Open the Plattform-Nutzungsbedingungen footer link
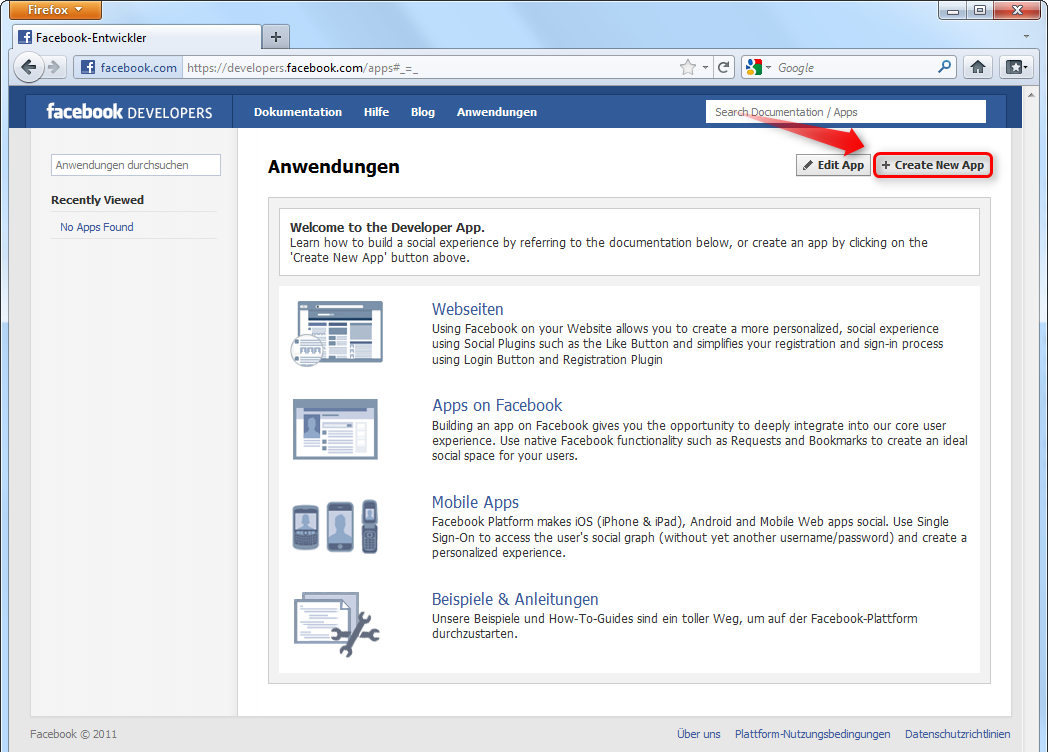Screen dimensions: 1048x752 point(812,734)
